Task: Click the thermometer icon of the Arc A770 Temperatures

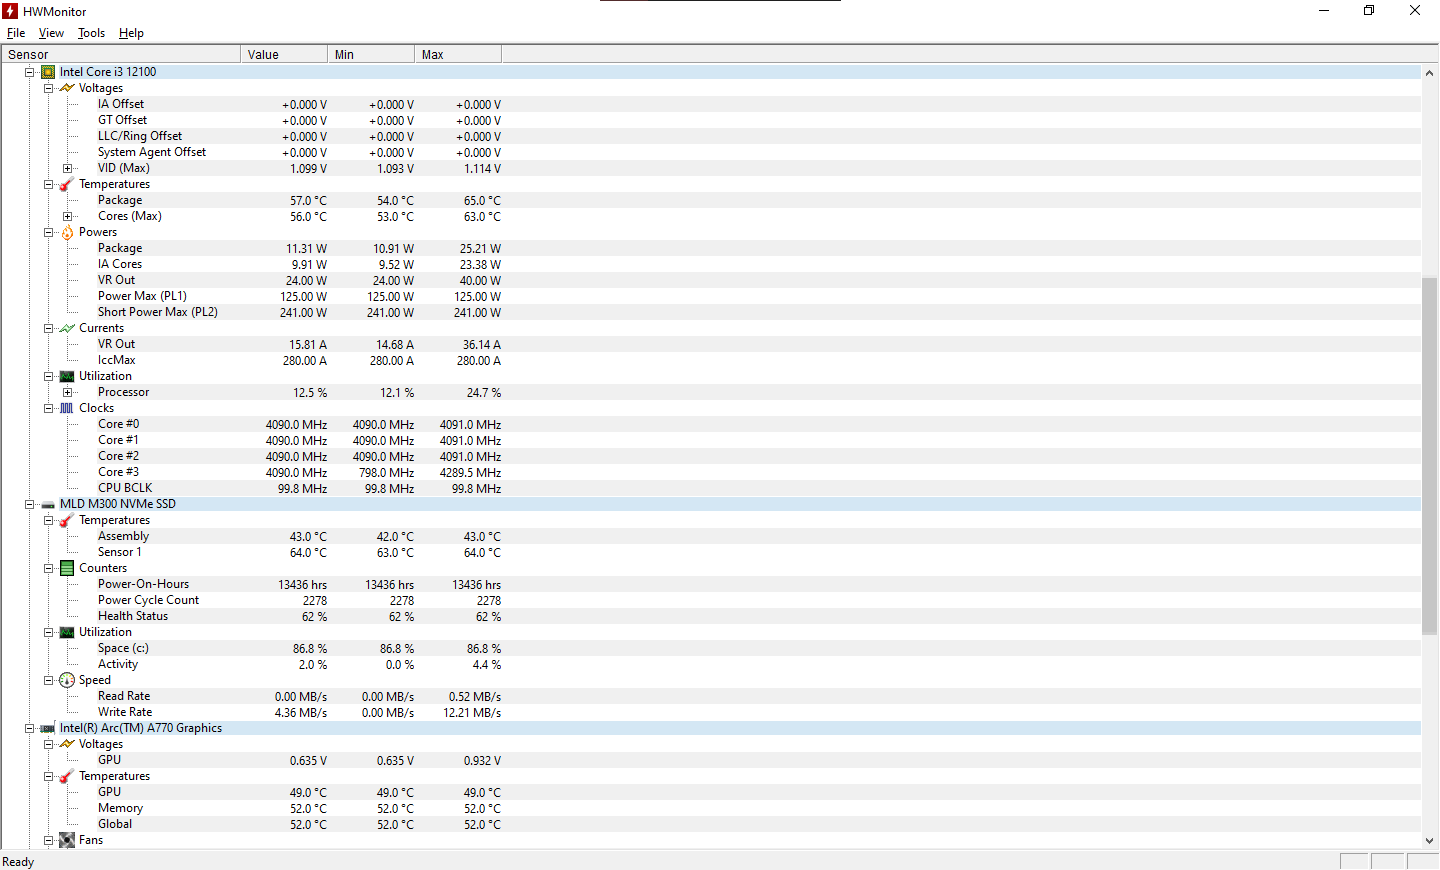Action: [x=67, y=776]
